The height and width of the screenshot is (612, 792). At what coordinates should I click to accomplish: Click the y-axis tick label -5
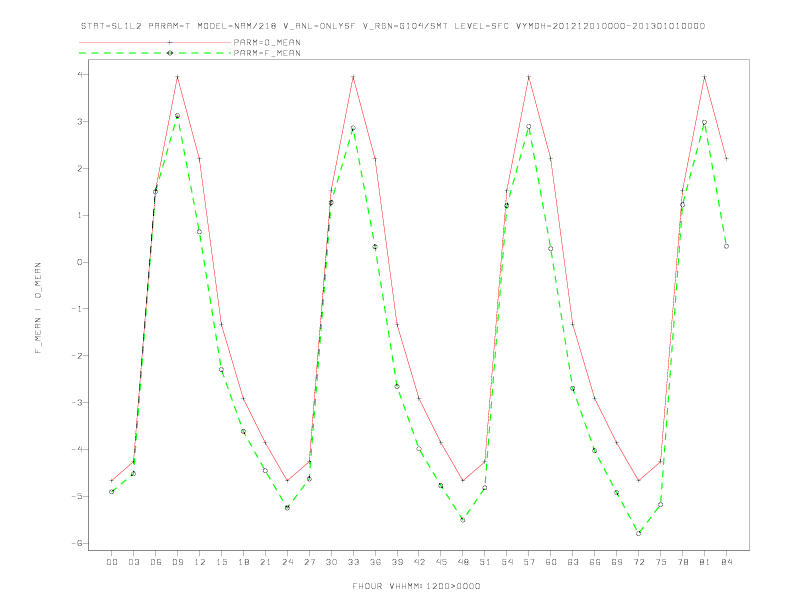point(78,496)
